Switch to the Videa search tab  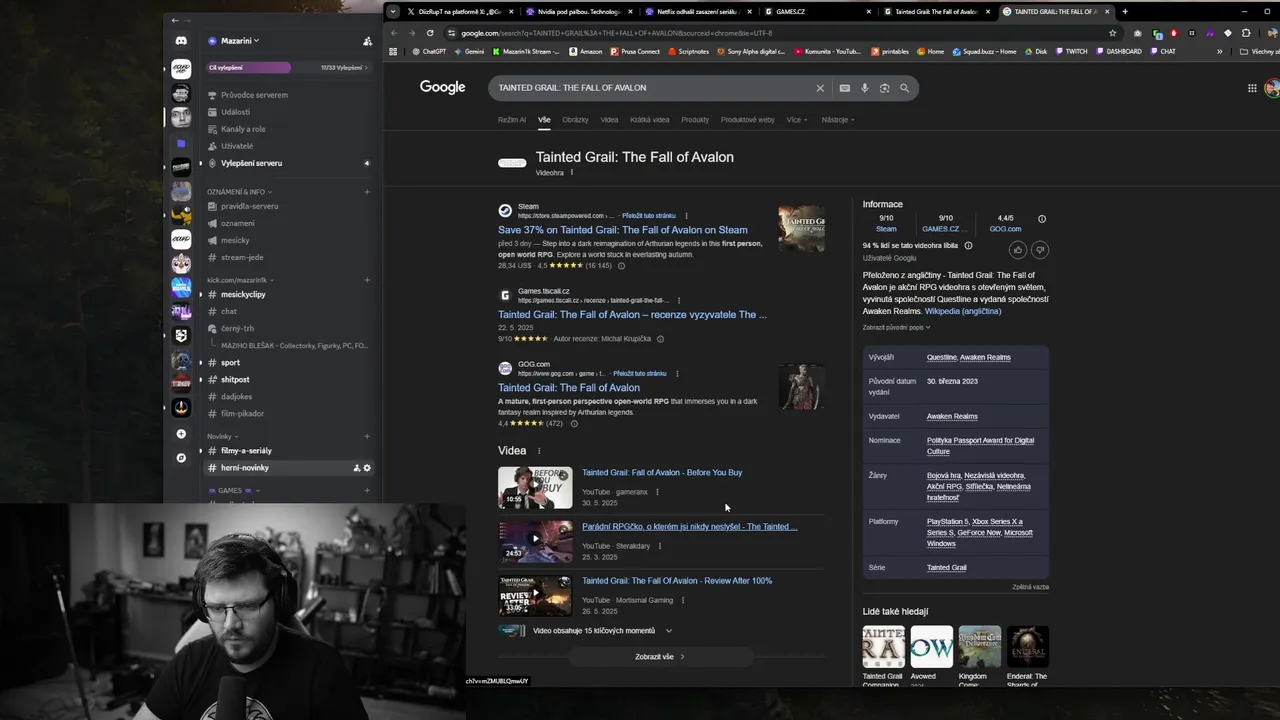[609, 120]
